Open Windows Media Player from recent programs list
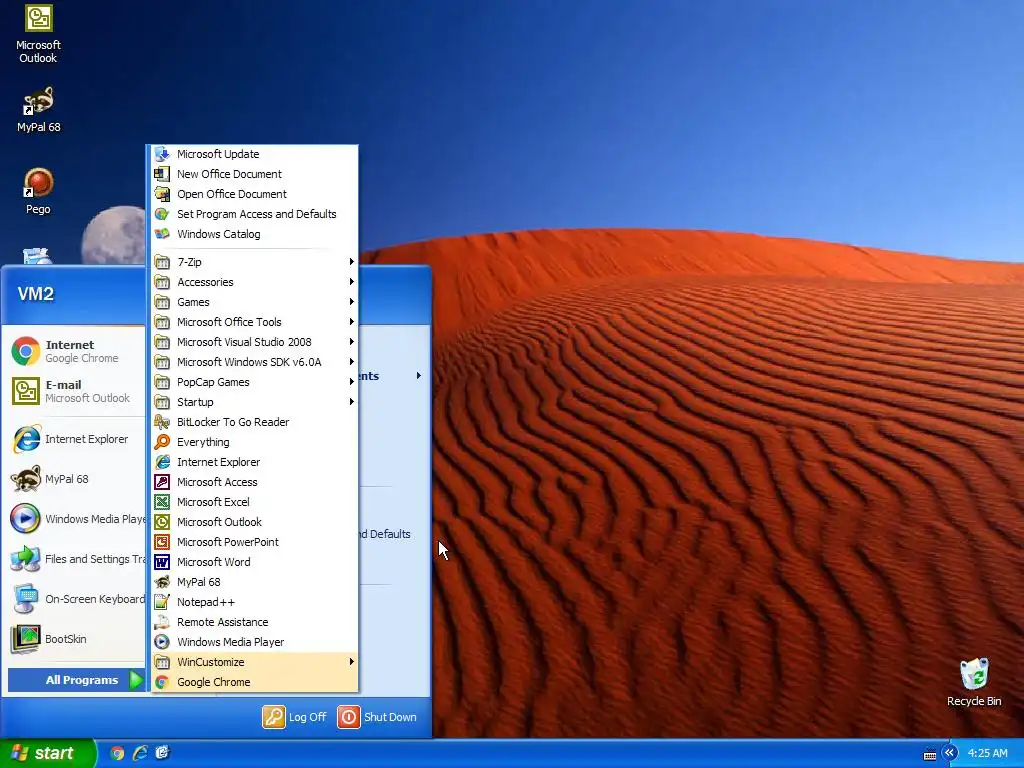The image size is (1024, 768). 76,519
